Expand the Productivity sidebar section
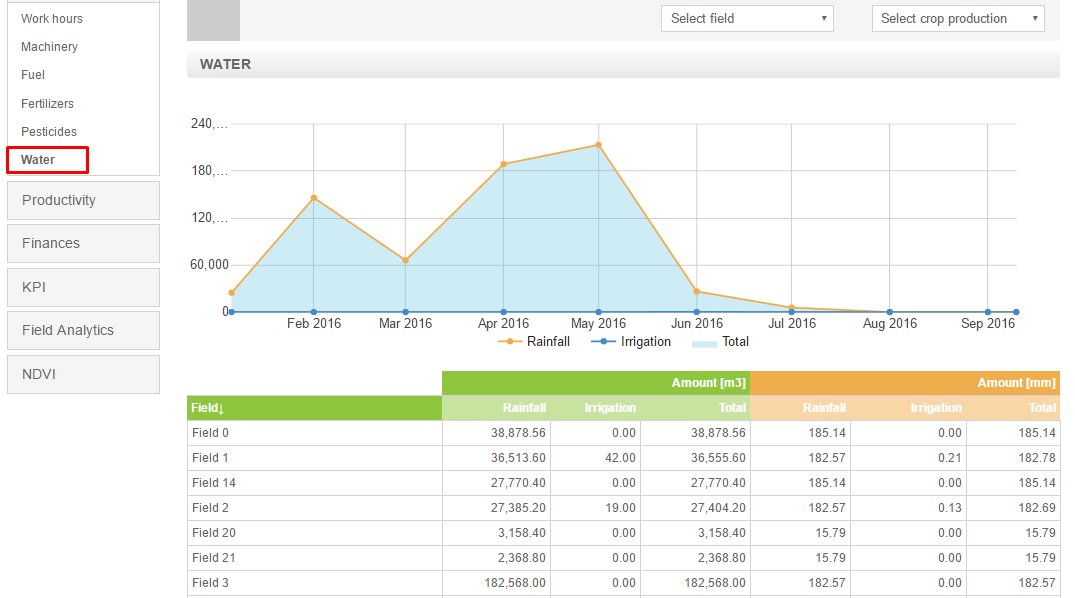 (x=83, y=200)
